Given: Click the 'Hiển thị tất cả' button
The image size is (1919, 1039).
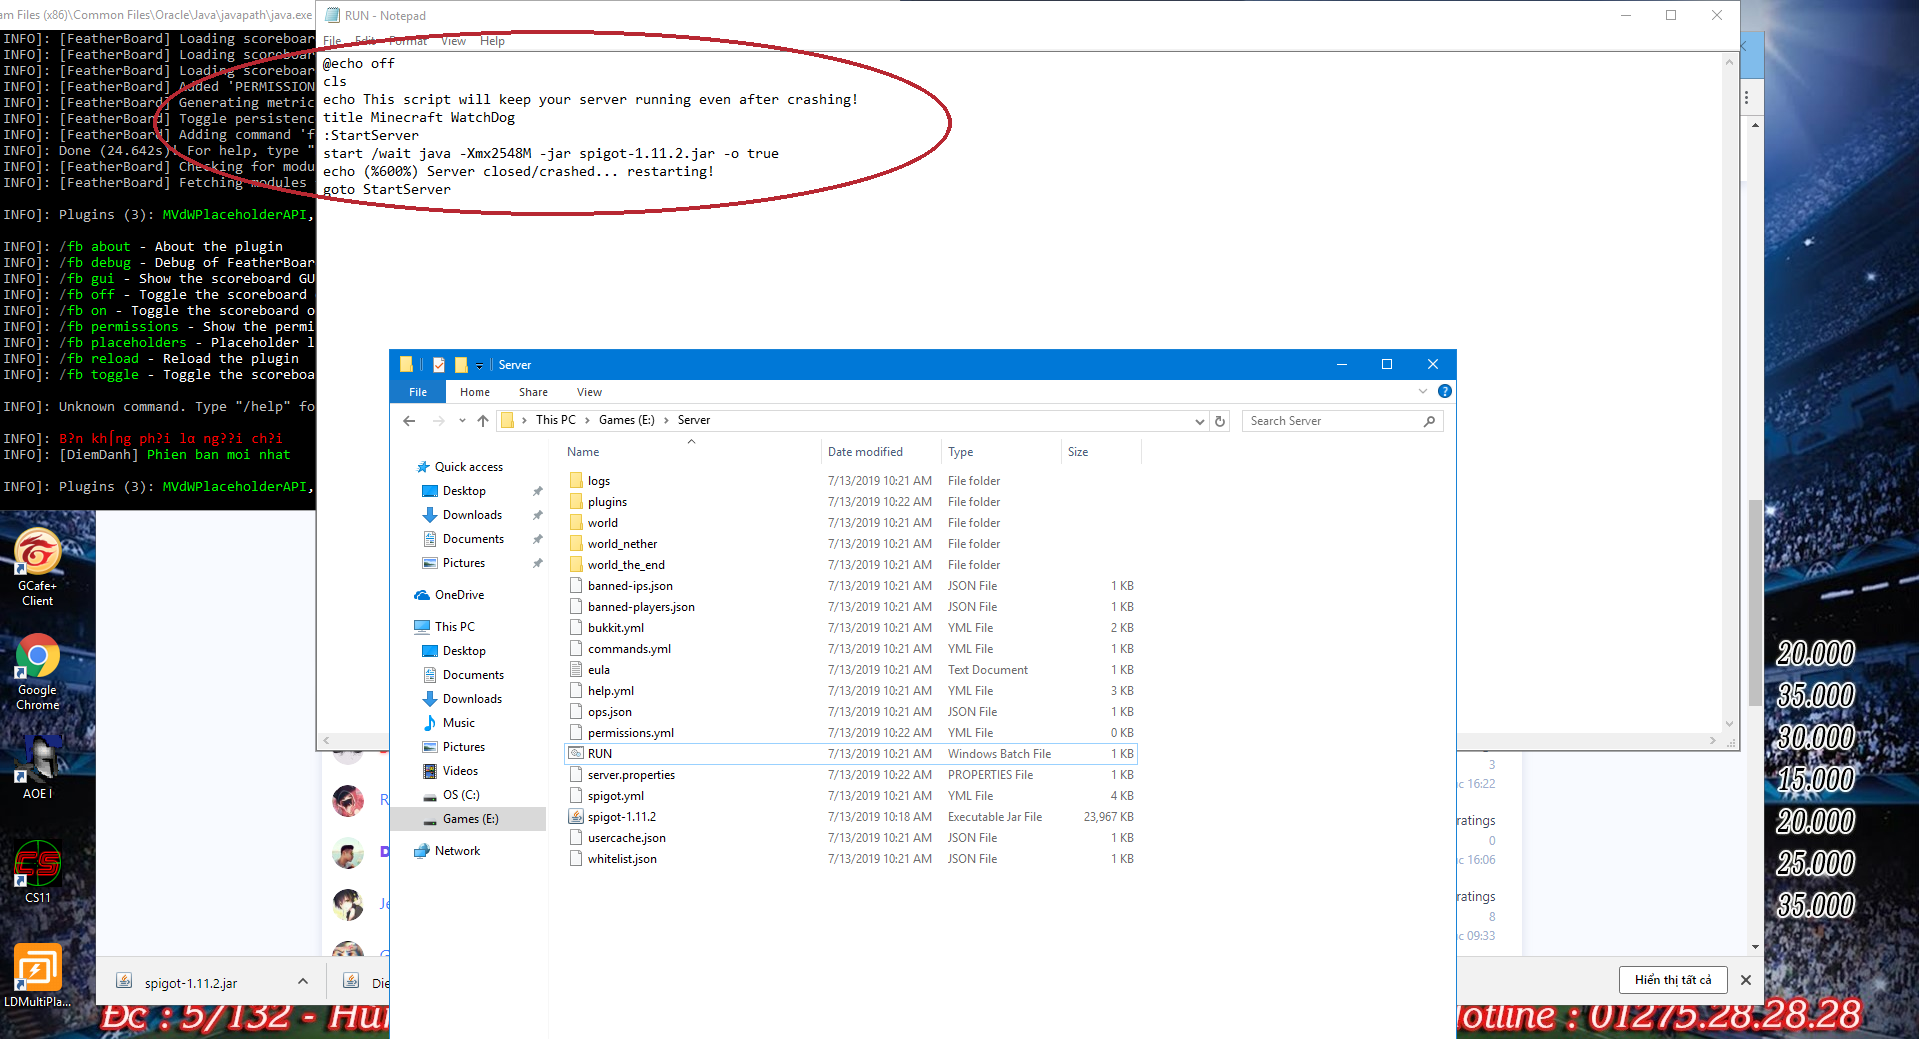Looking at the screenshot, I should point(1672,980).
